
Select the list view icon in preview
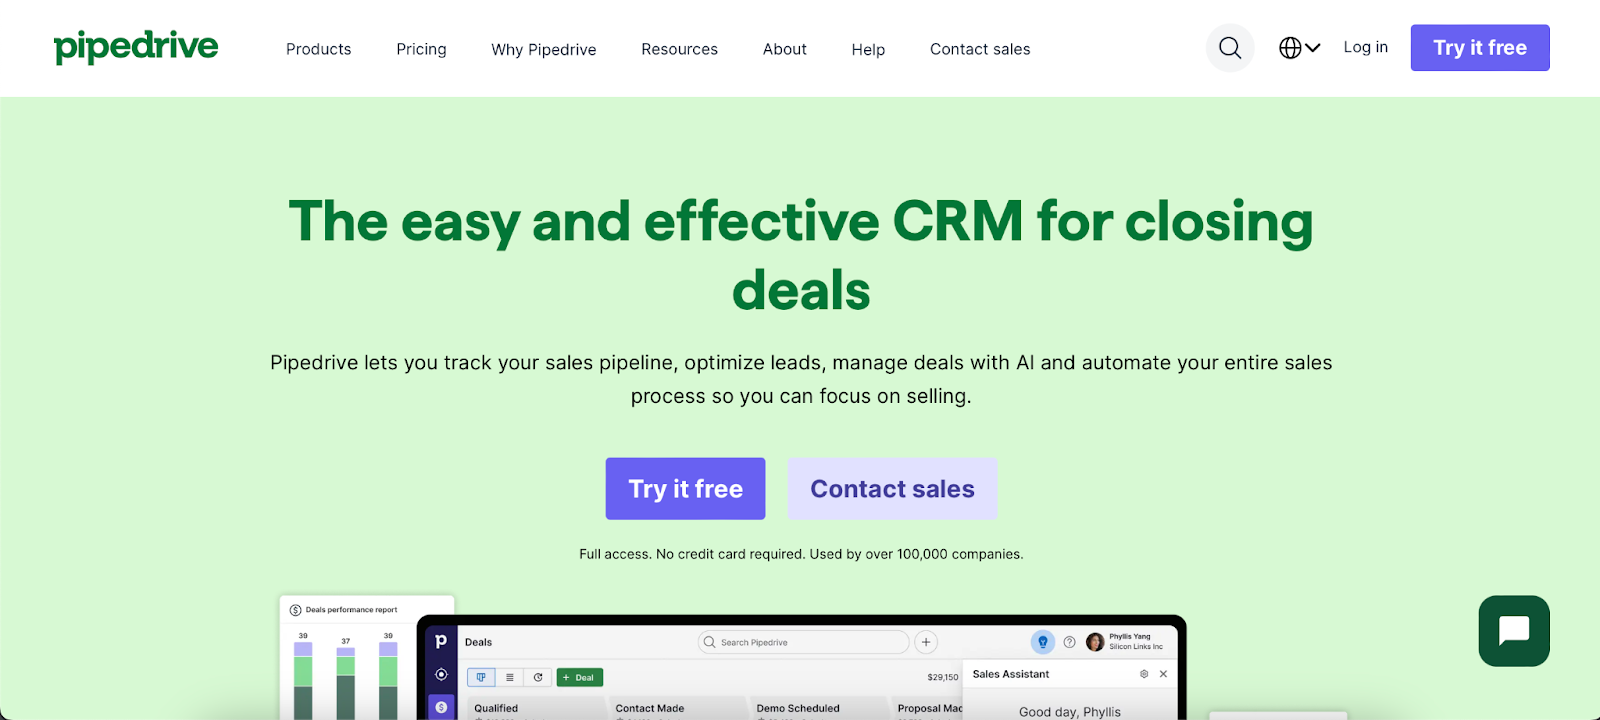pyautogui.click(x=510, y=677)
